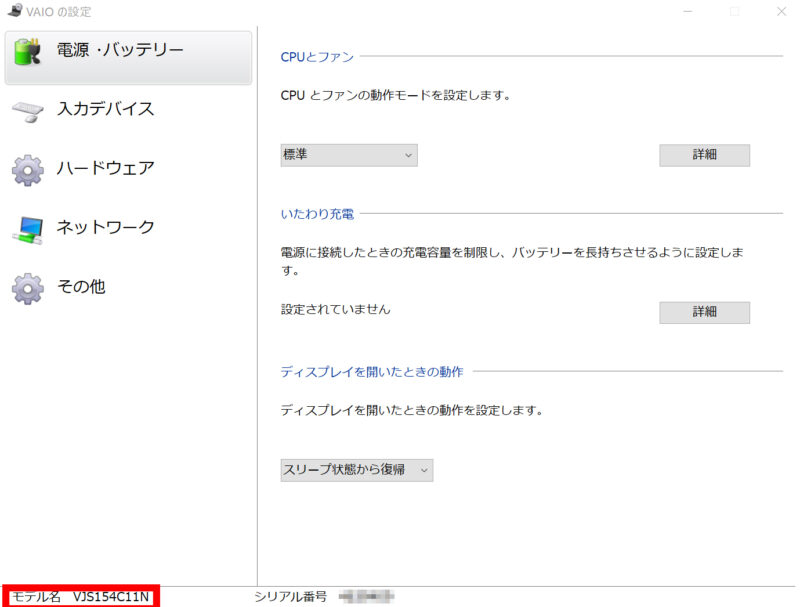Minimize the VAIO の設定 window

pos(688,11)
